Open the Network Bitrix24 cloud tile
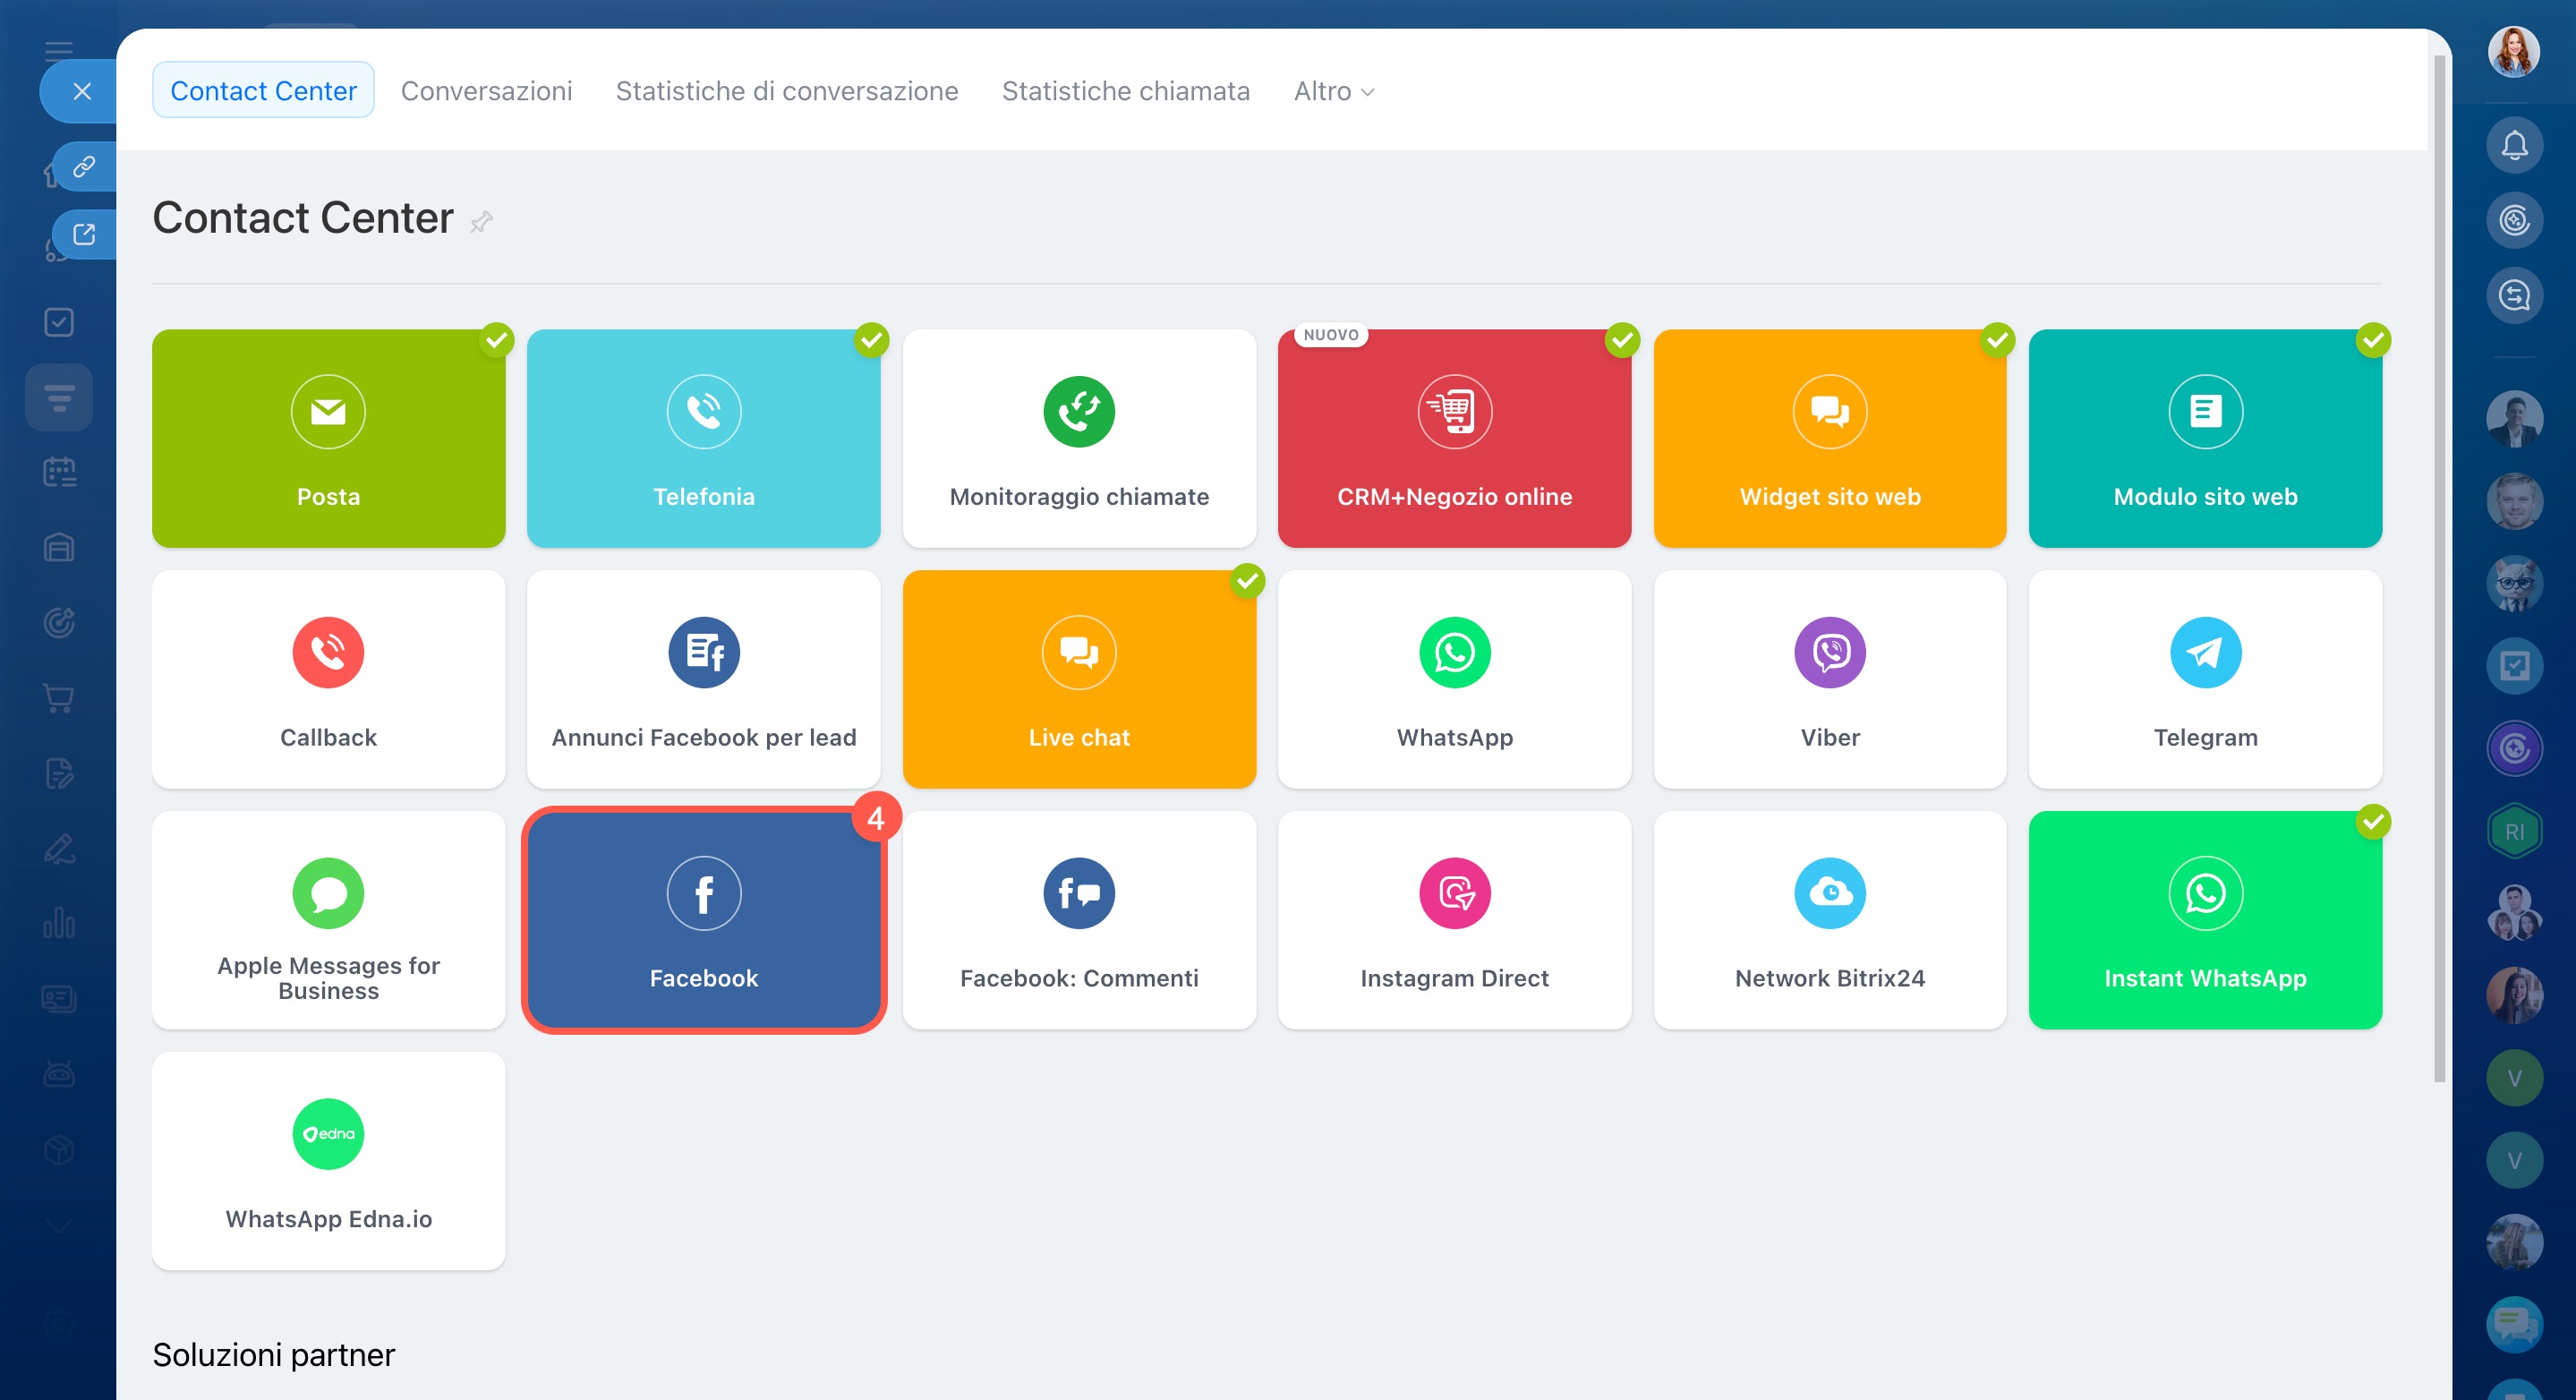This screenshot has height=1400, width=2576. point(1829,920)
